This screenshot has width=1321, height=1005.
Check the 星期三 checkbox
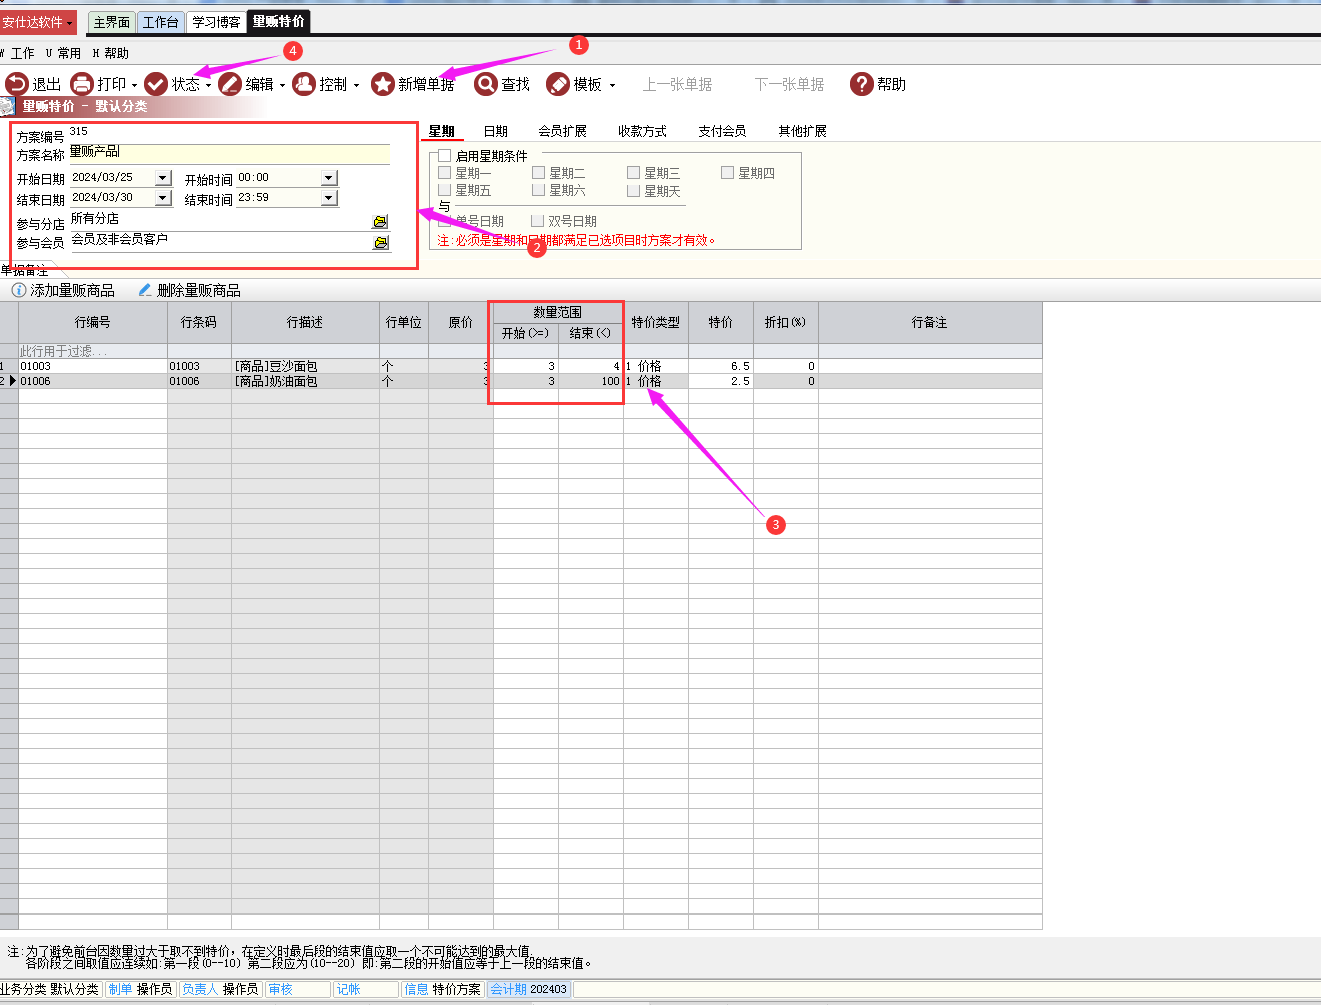(x=633, y=173)
